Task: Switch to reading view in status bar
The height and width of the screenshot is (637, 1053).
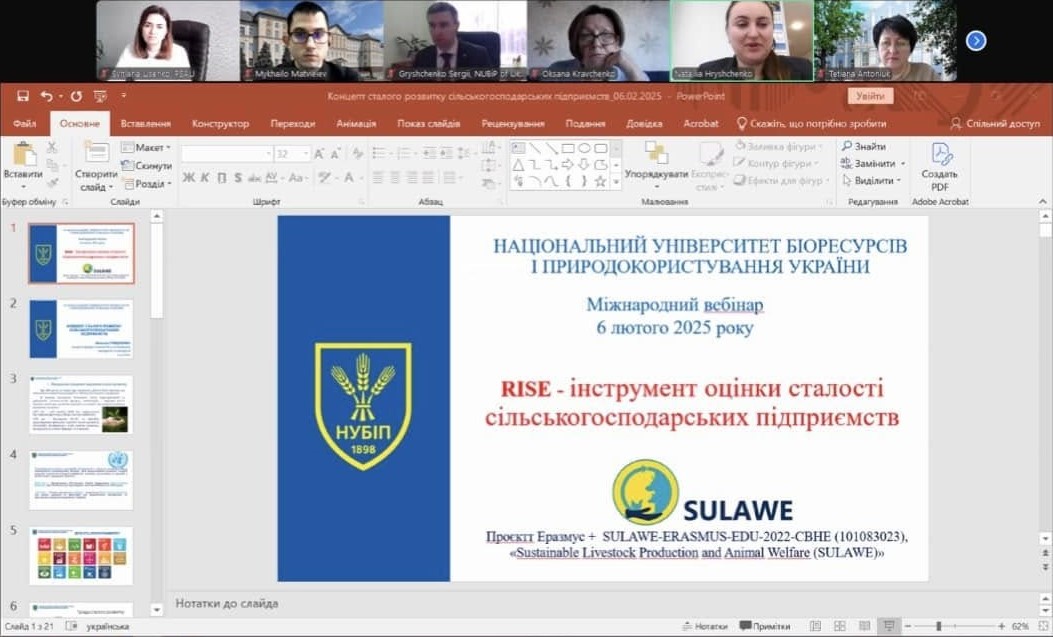Action: click(x=864, y=626)
